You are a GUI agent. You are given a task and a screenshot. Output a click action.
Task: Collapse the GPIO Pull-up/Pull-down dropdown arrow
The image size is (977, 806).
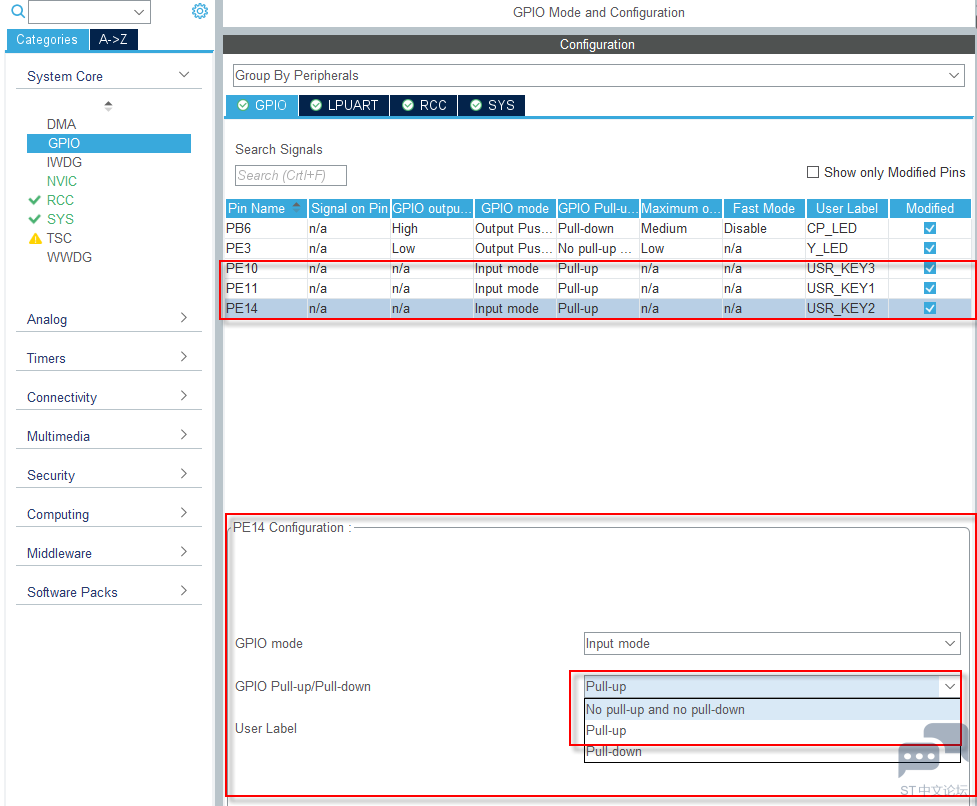coord(950,686)
